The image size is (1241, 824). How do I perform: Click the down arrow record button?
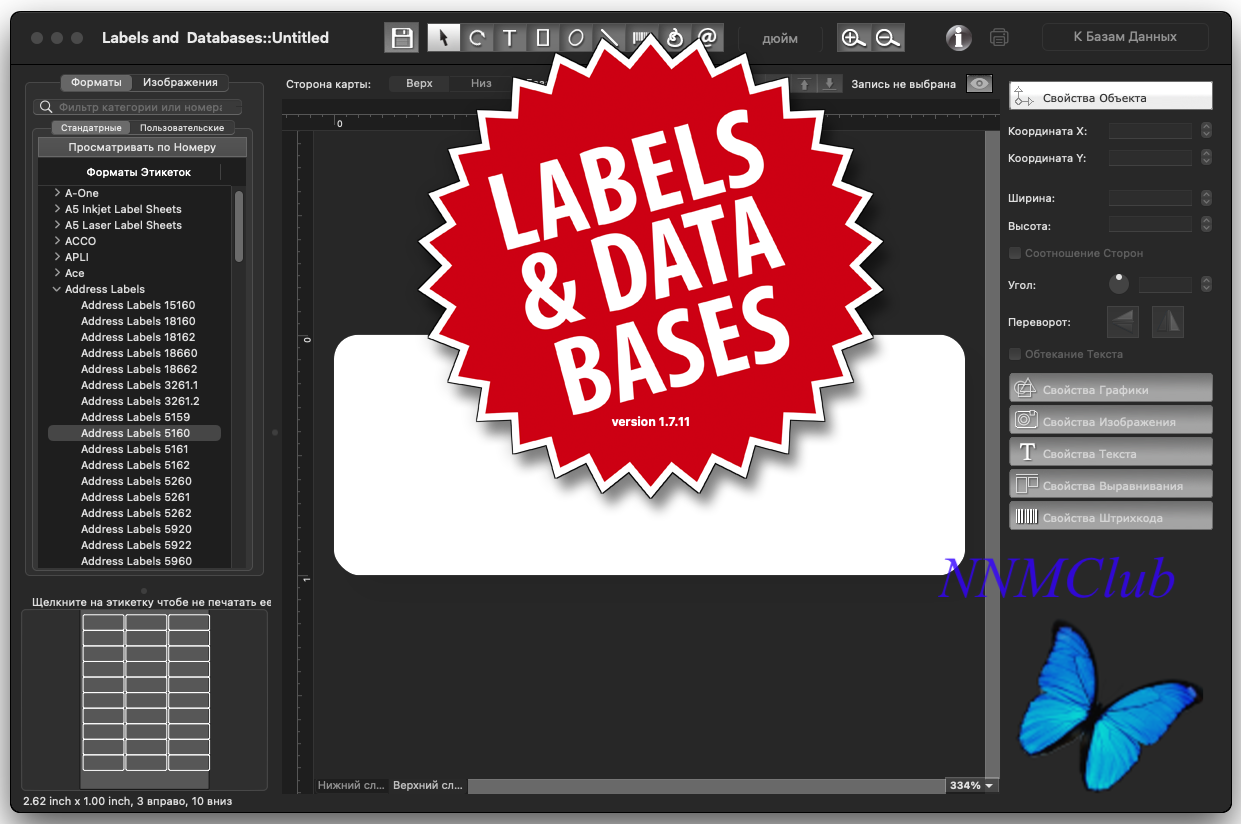coord(829,84)
